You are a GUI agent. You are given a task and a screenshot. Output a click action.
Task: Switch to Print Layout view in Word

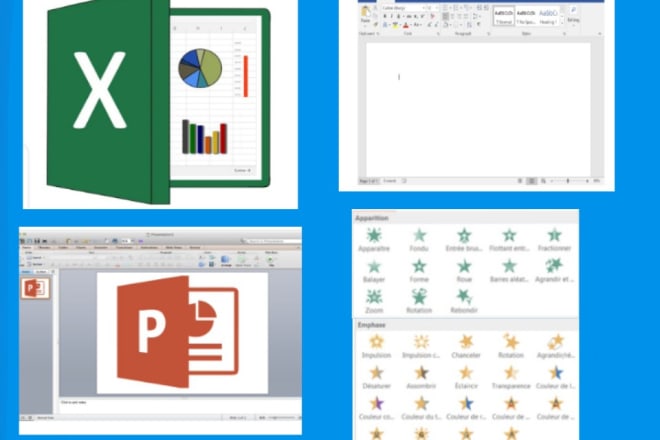coord(532,181)
